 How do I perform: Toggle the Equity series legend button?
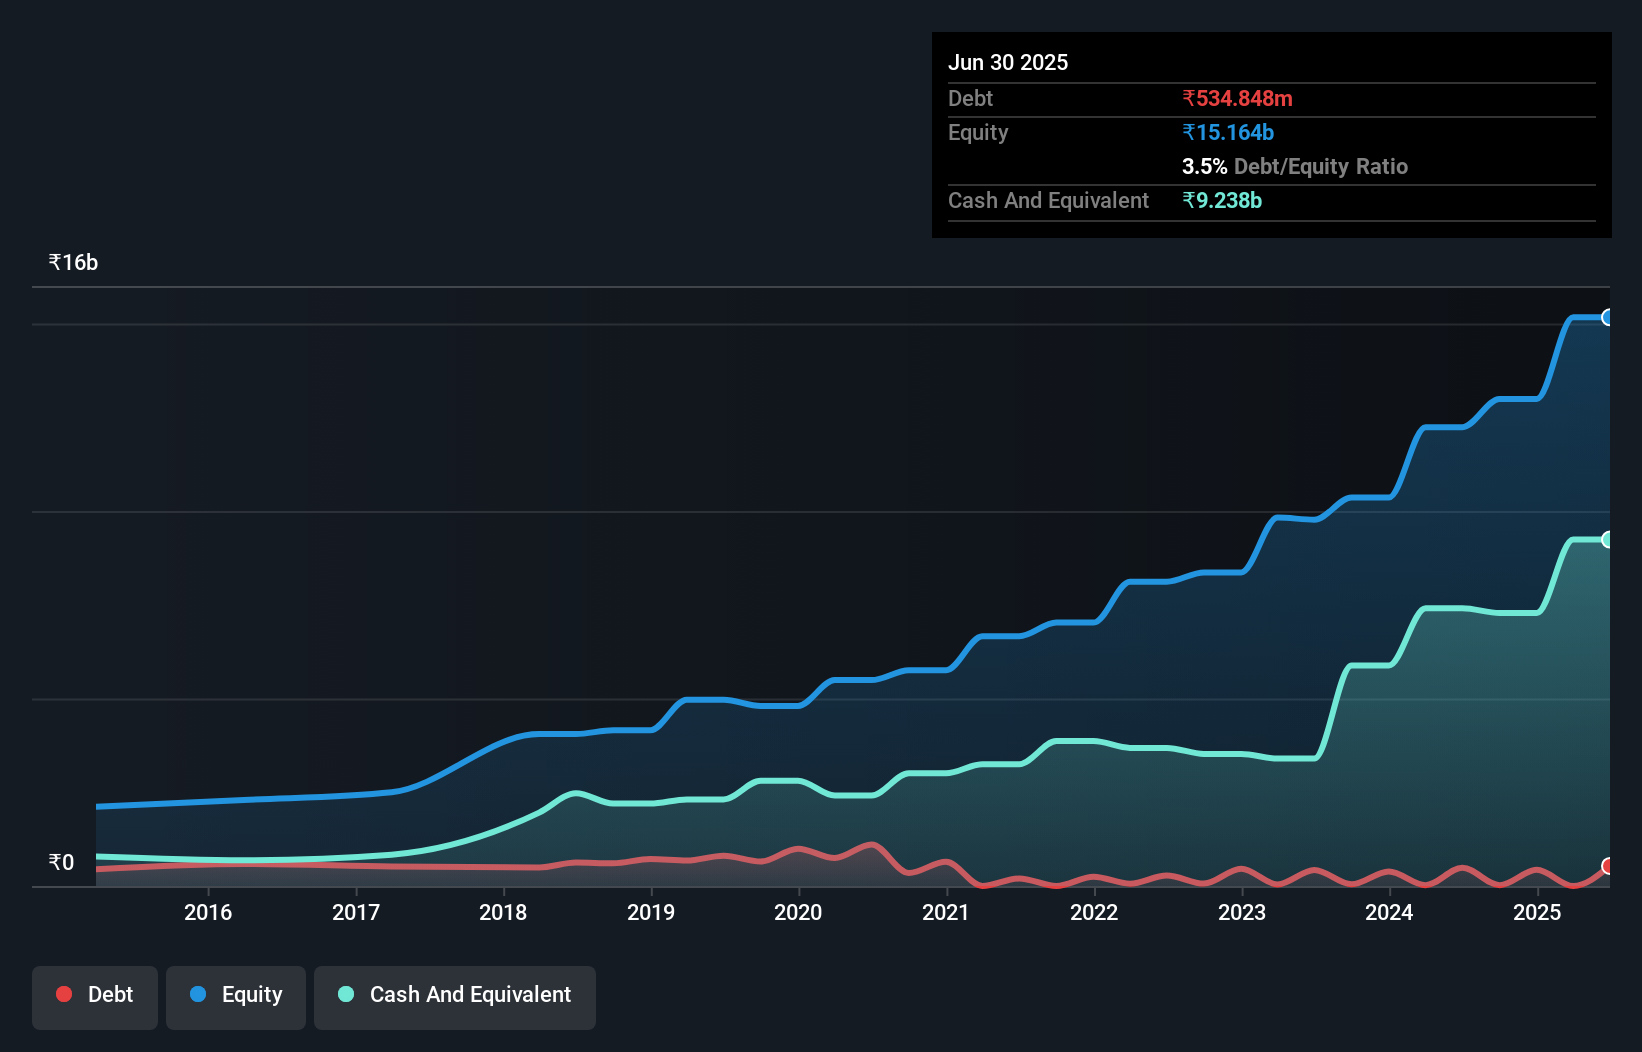pyautogui.click(x=236, y=996)
